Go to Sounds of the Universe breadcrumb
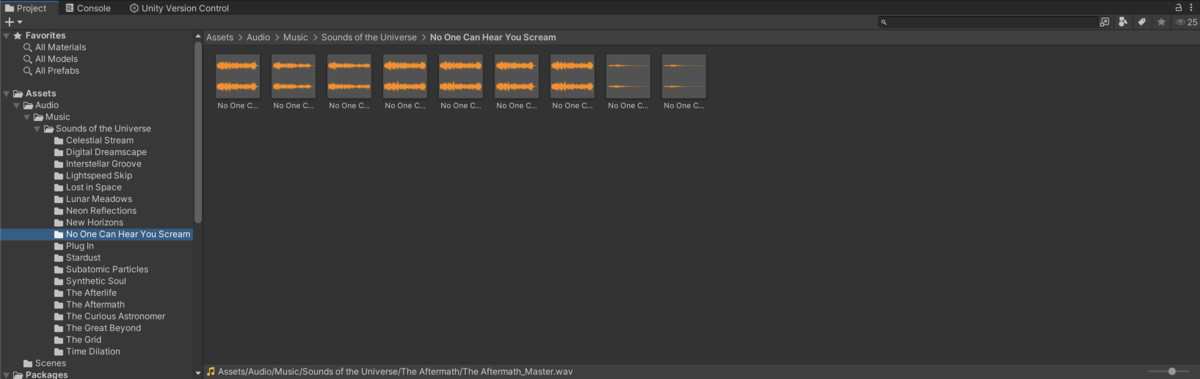Screen dimensions: 1200x379 click(369, 37)
